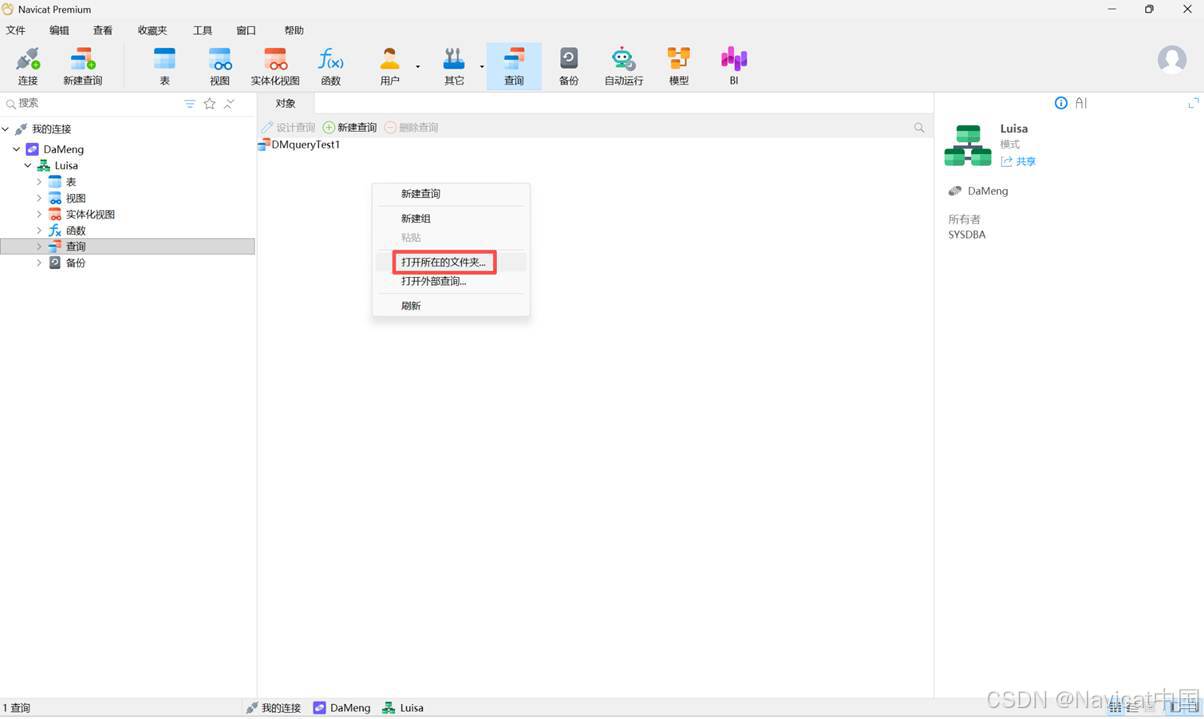This screenshot has height=719, width=1204.
Task: Open the 自动运行 automation robot icon
Action: click(x=624, y=66)
